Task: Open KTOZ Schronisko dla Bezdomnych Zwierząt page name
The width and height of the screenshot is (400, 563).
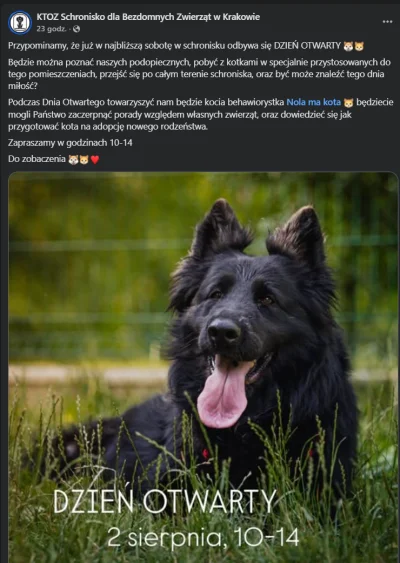Action: (x=148, y=17)
